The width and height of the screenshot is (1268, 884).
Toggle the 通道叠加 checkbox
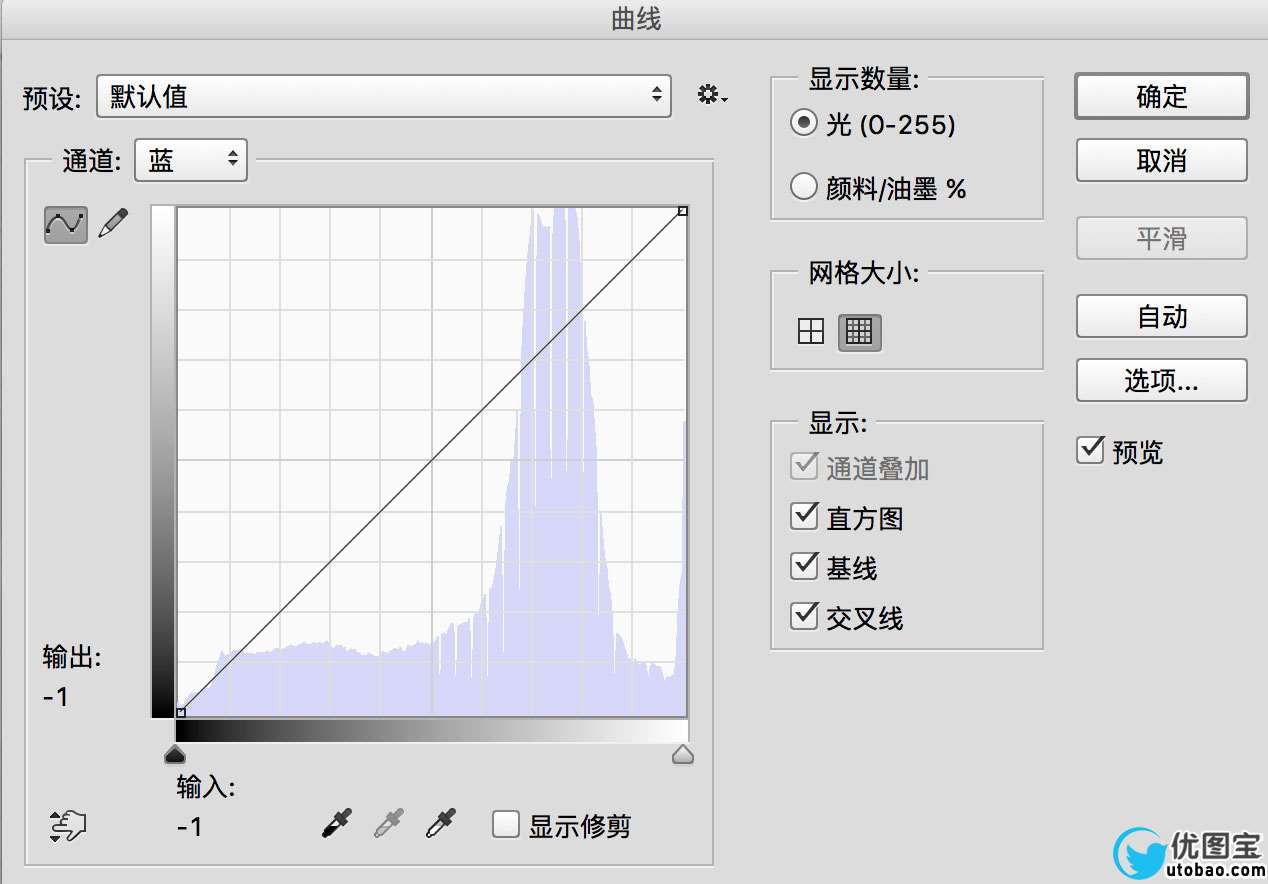(804, 466)
